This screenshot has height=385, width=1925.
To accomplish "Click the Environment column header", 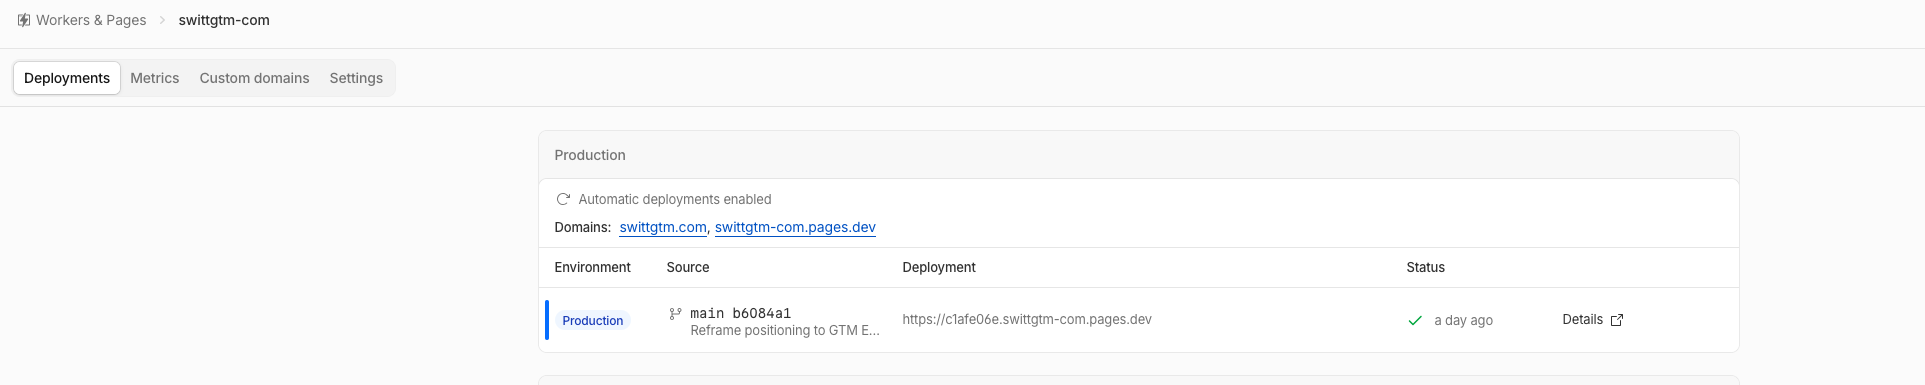I will click(592, 267).
